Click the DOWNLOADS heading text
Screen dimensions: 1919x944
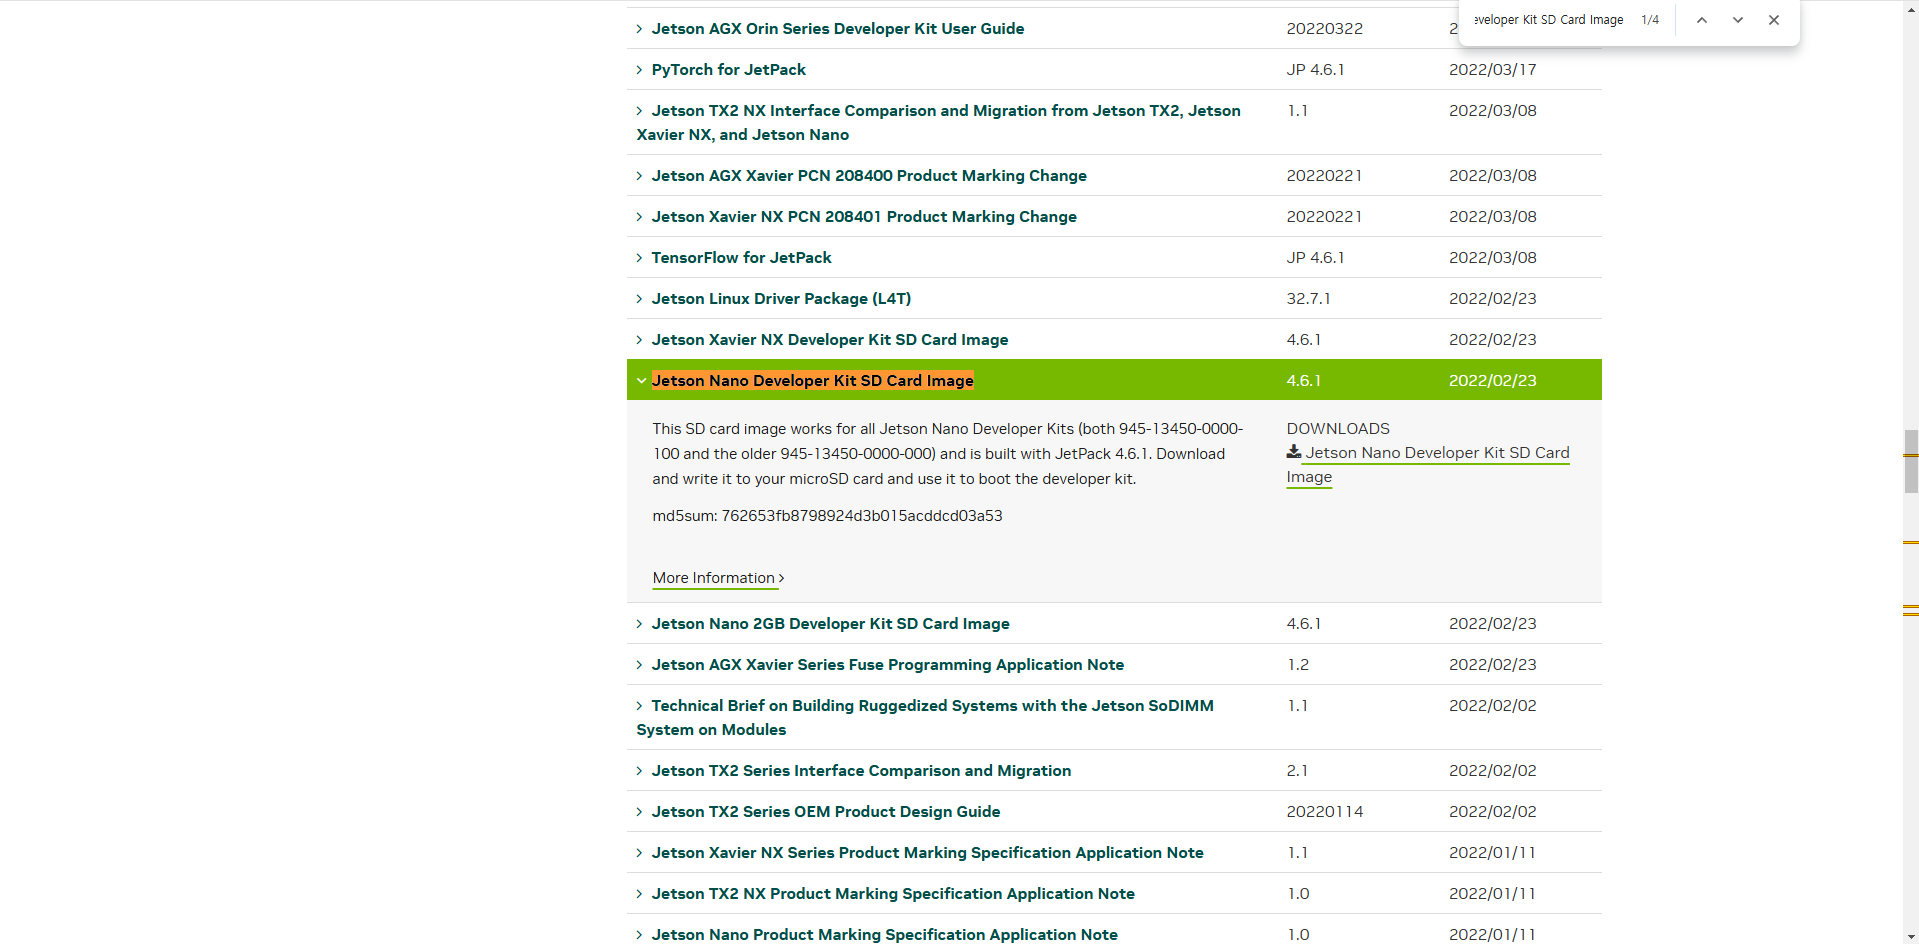(x=1338, y=428)
